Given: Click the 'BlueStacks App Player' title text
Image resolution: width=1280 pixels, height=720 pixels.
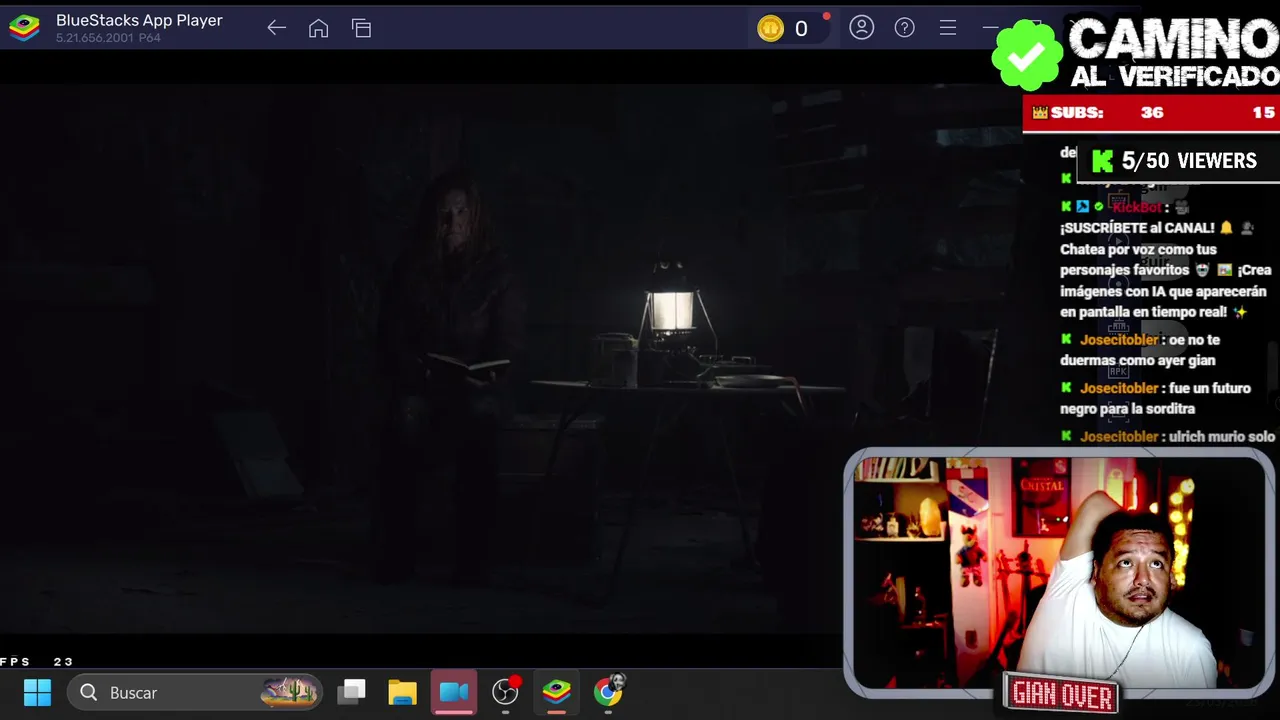Looking at the screenshot, I should (x=139, y=20).
